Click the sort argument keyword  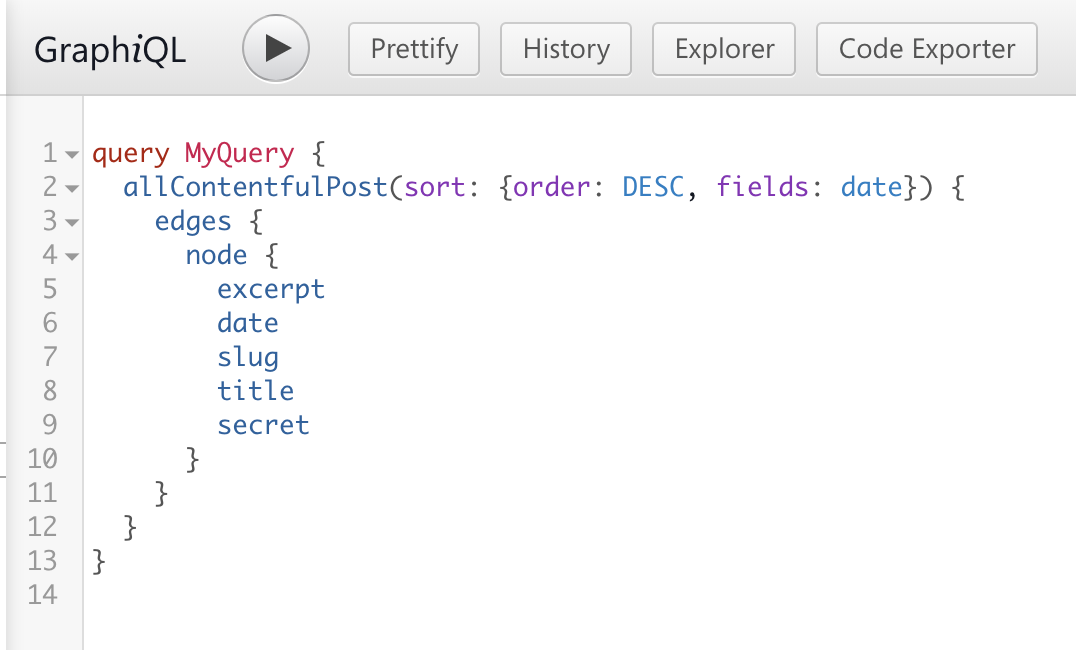coord(434,187)
